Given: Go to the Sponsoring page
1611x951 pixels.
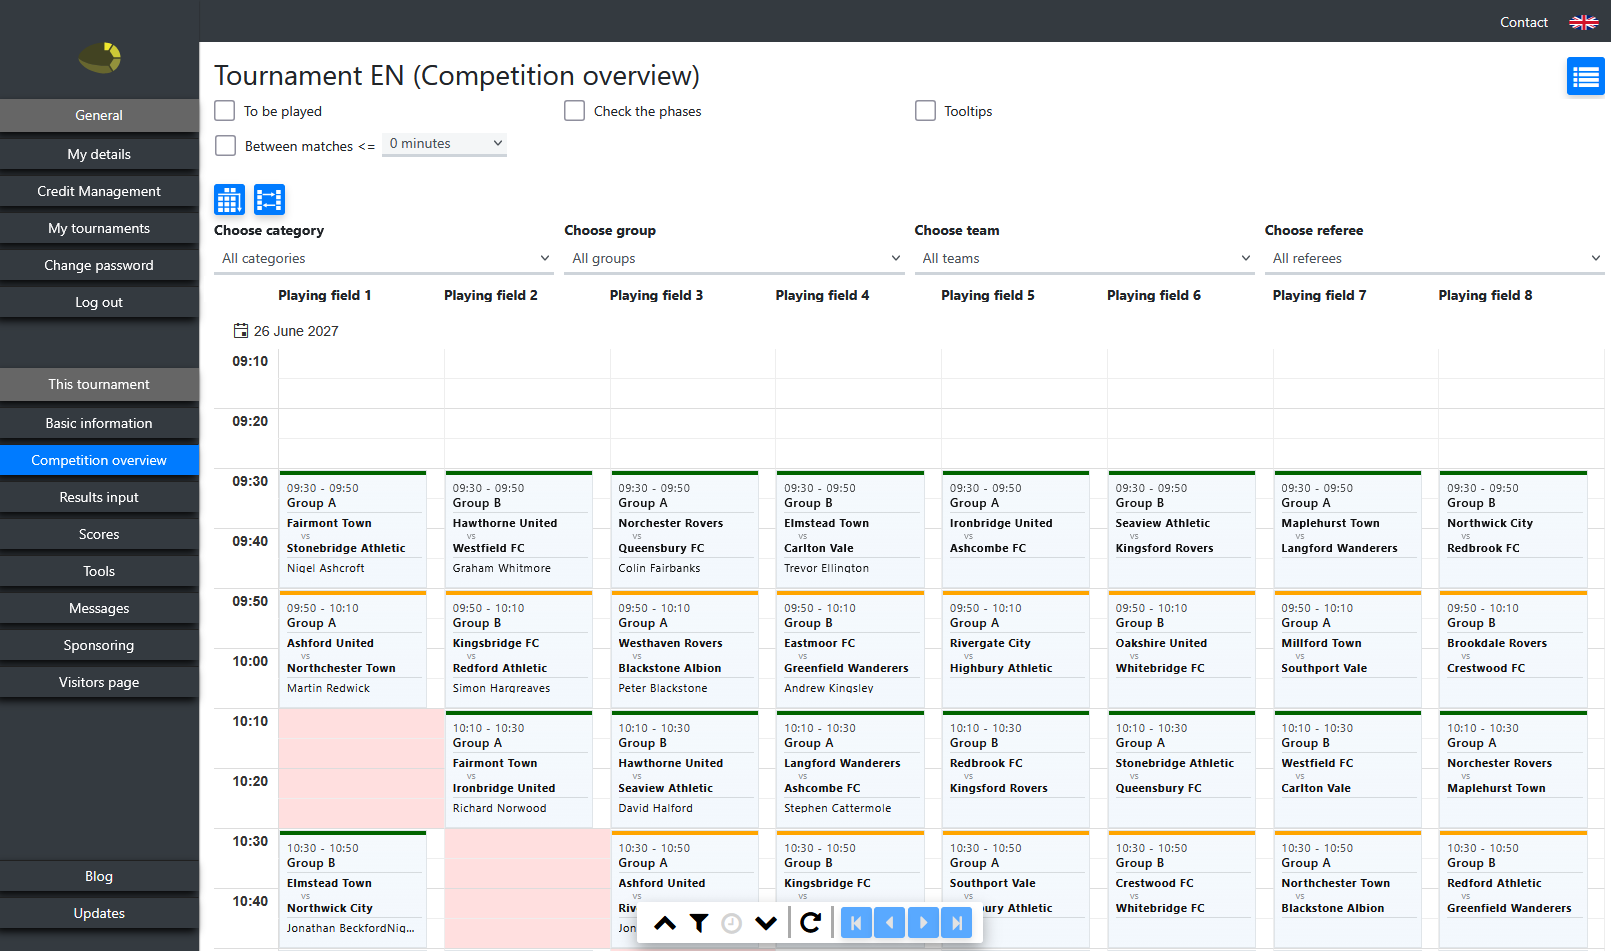Looking at the screenshot, I should tap(99, 645).
